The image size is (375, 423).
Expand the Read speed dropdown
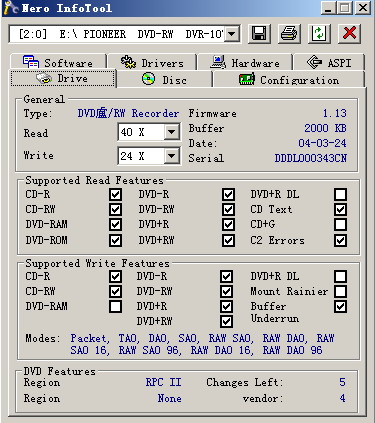172,132
